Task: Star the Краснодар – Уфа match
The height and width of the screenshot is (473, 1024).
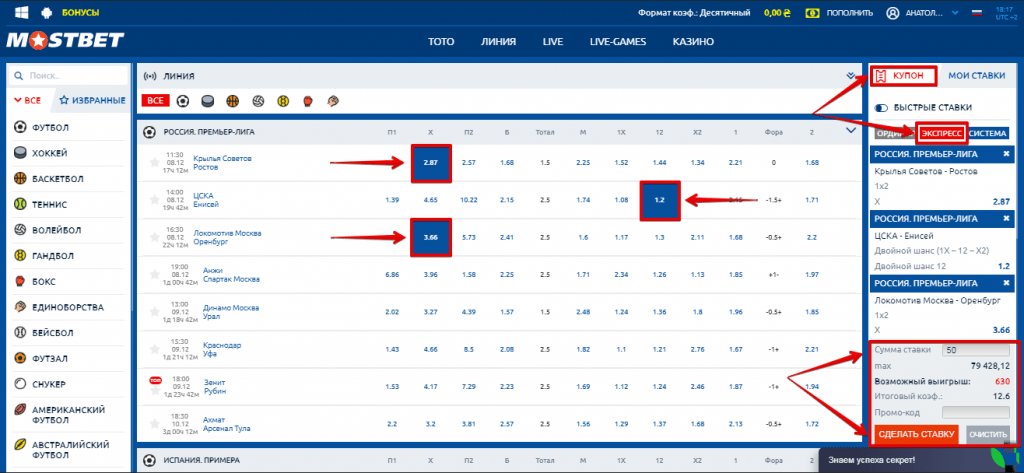Action: coord(155,350)
